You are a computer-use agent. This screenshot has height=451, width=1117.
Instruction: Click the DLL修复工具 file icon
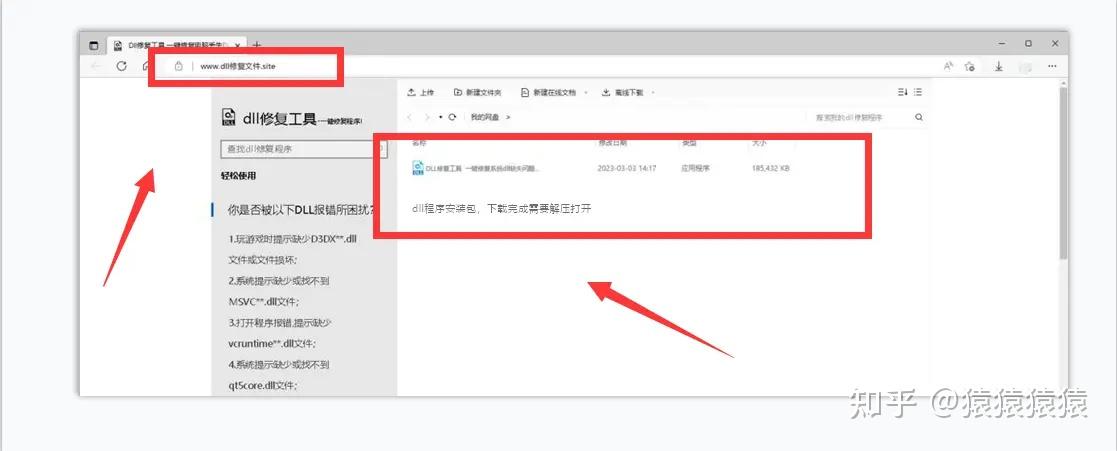[418, 168]
